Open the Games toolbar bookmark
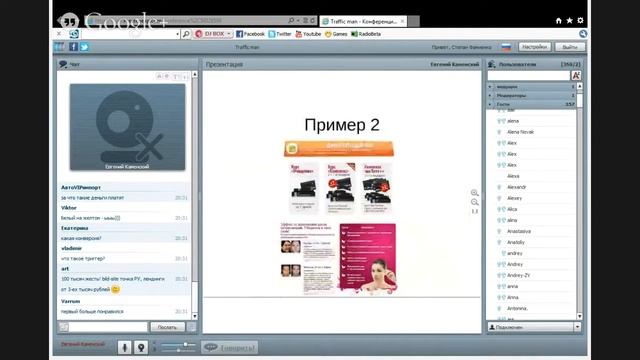Screen dimensions: 640x360 [336, 34]
